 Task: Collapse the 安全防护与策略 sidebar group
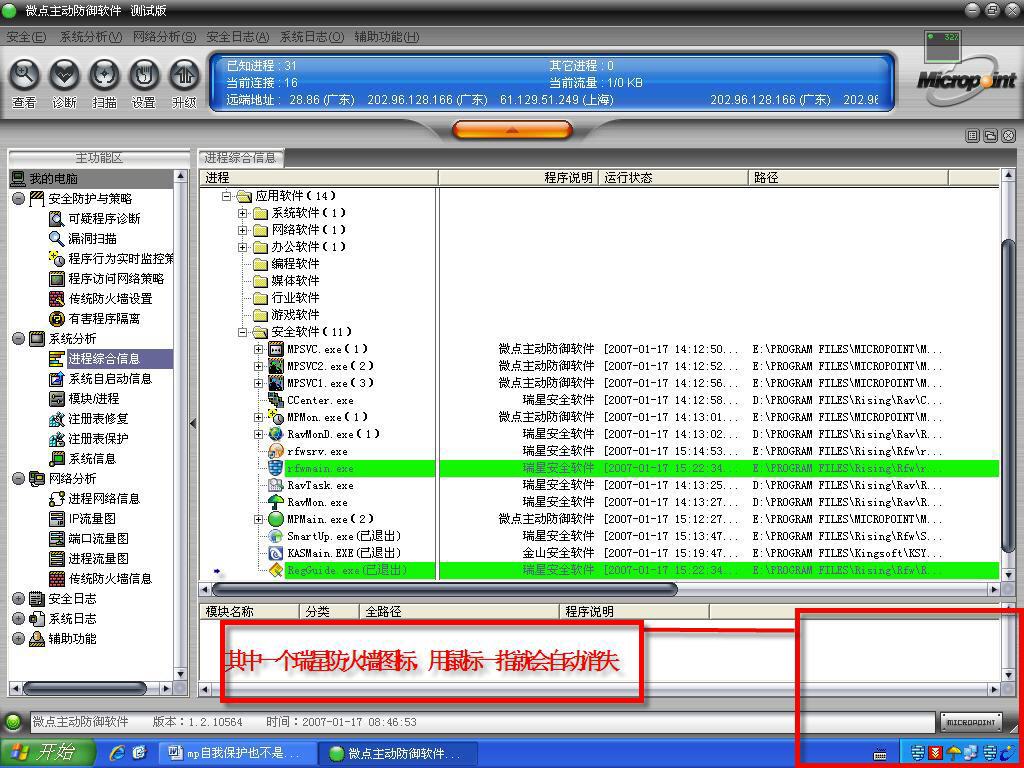pos(18,199)
